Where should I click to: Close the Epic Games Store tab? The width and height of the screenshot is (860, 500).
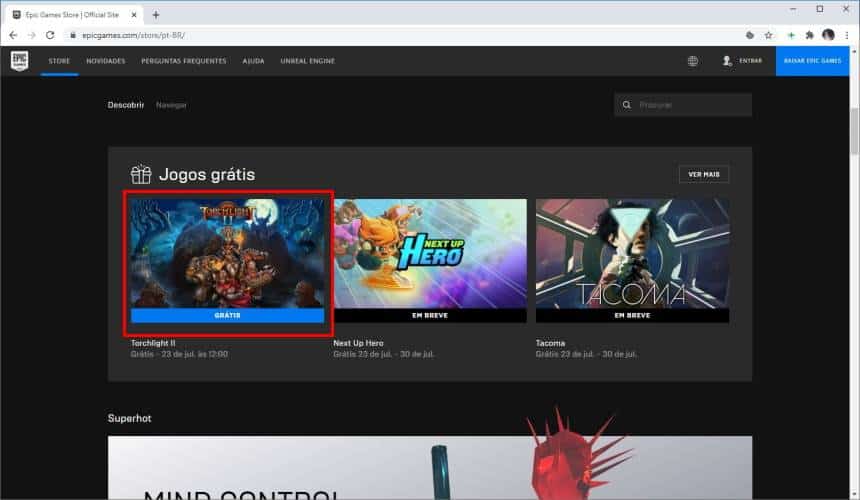point(134,15)
